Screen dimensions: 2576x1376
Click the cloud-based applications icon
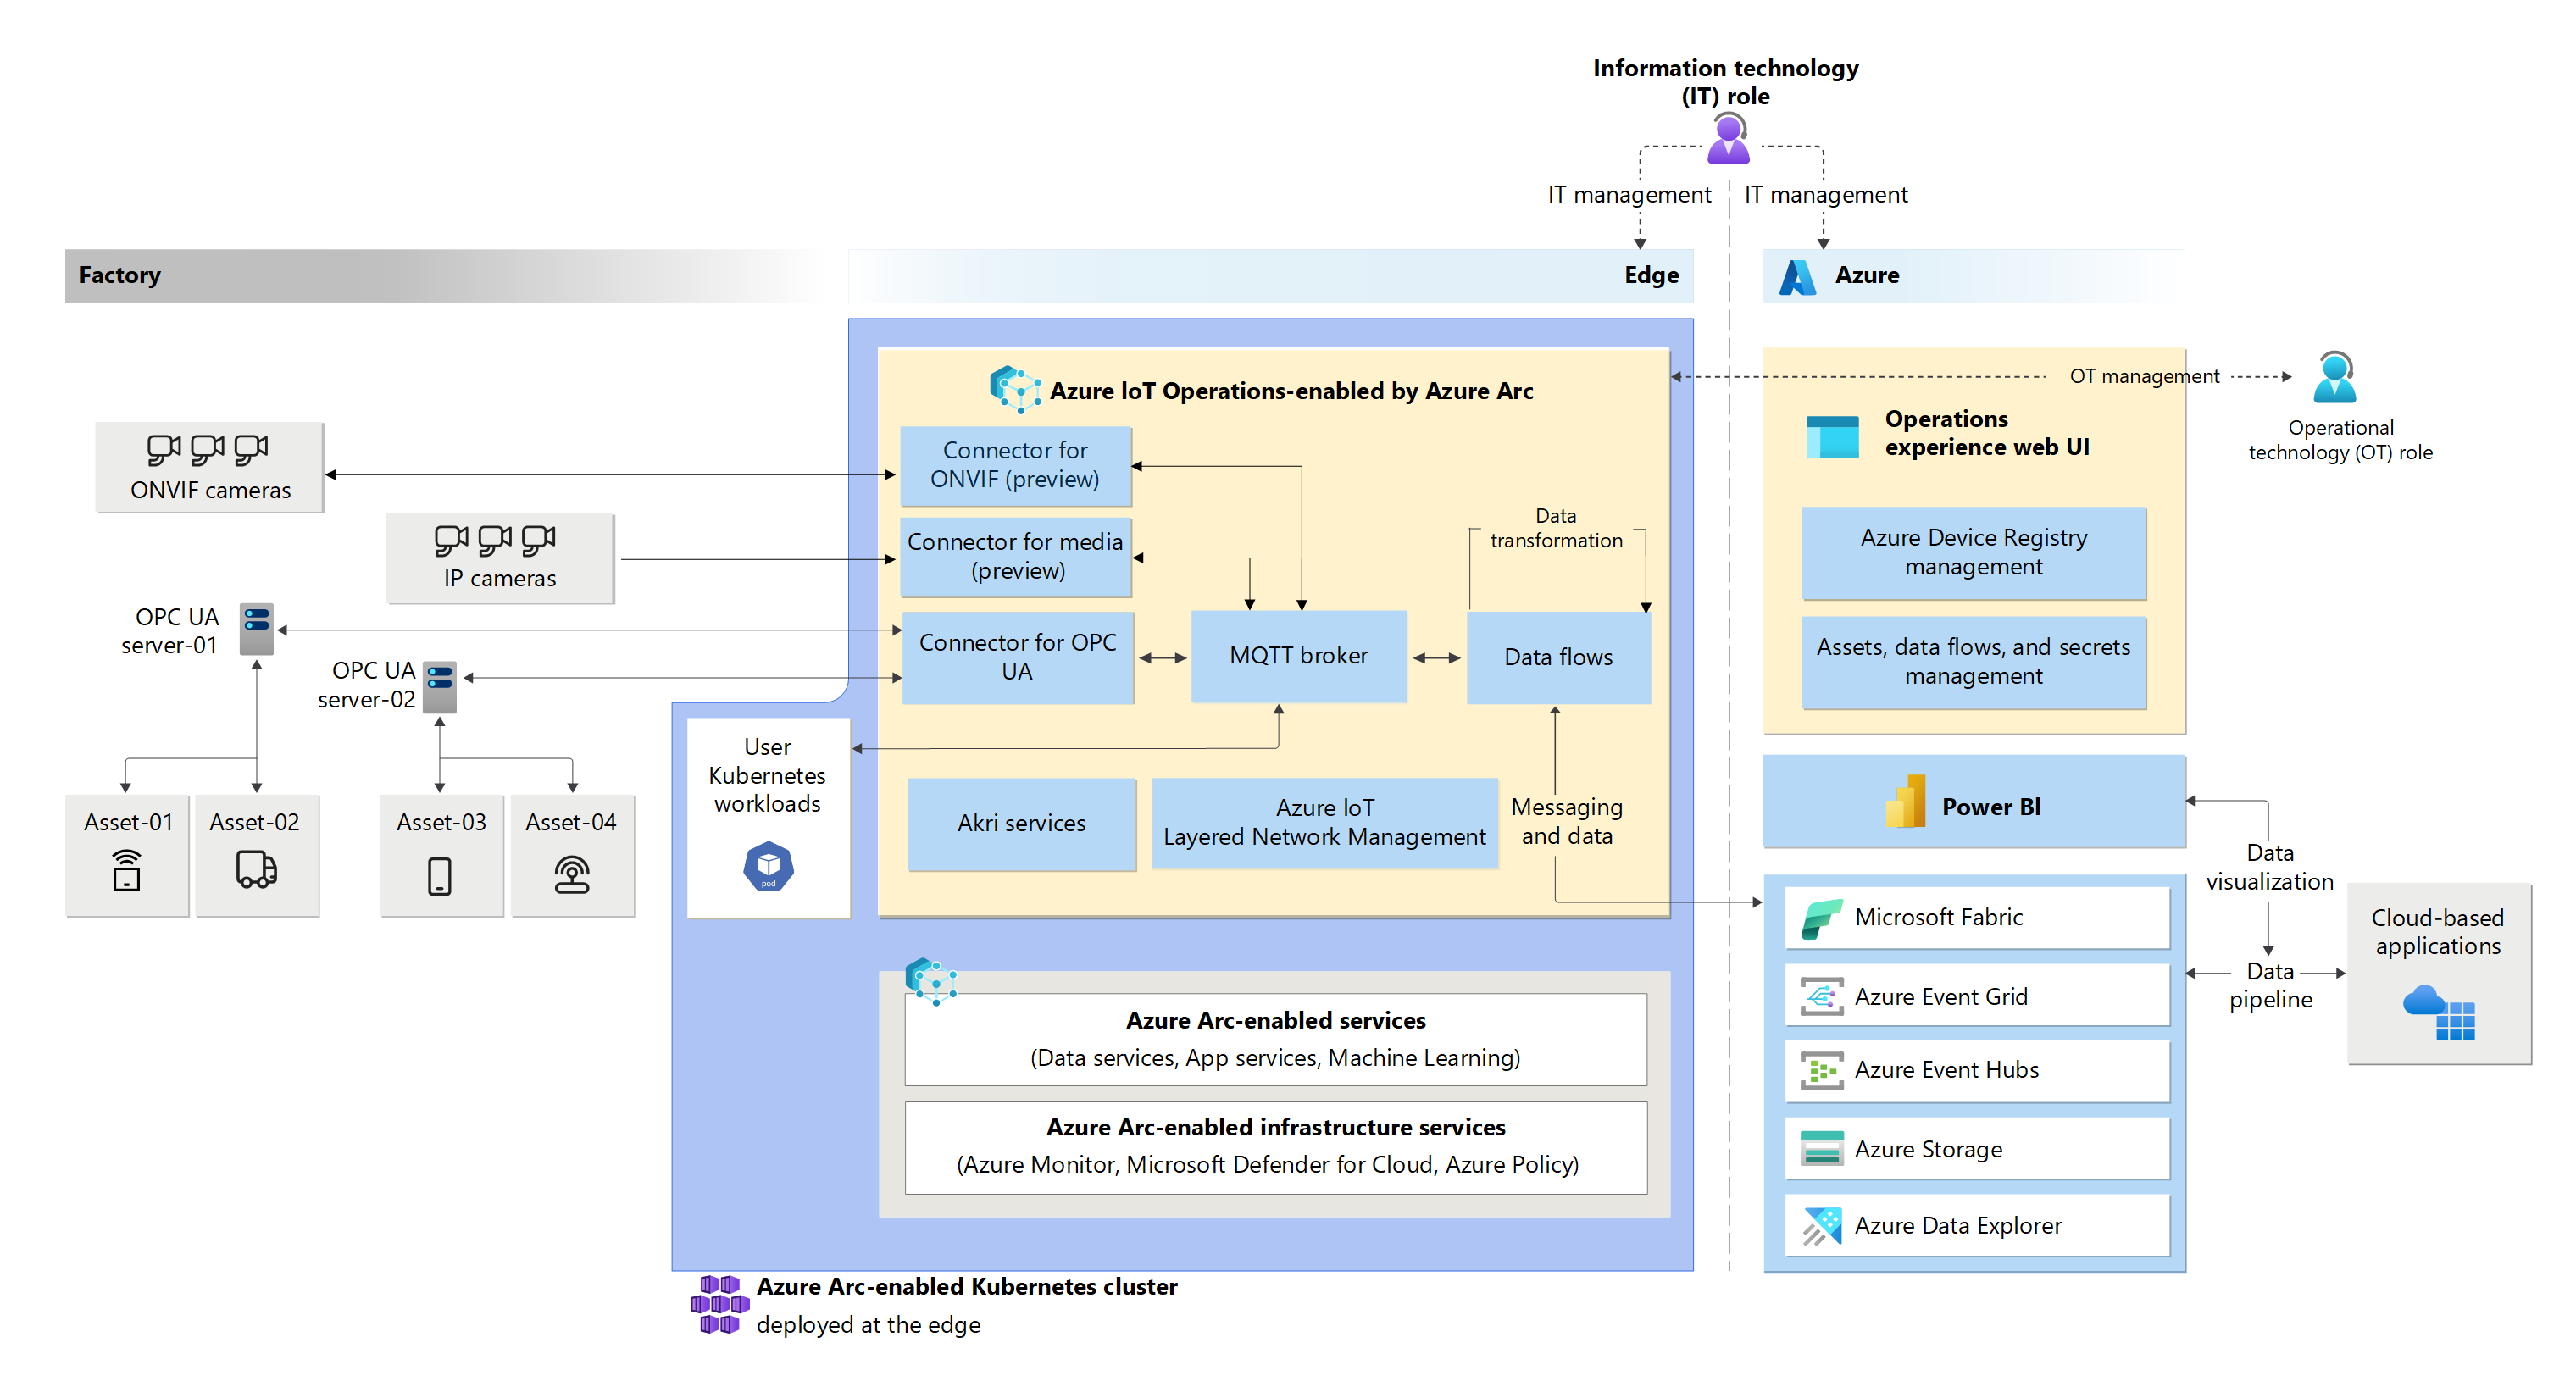pos(2439,1012)
